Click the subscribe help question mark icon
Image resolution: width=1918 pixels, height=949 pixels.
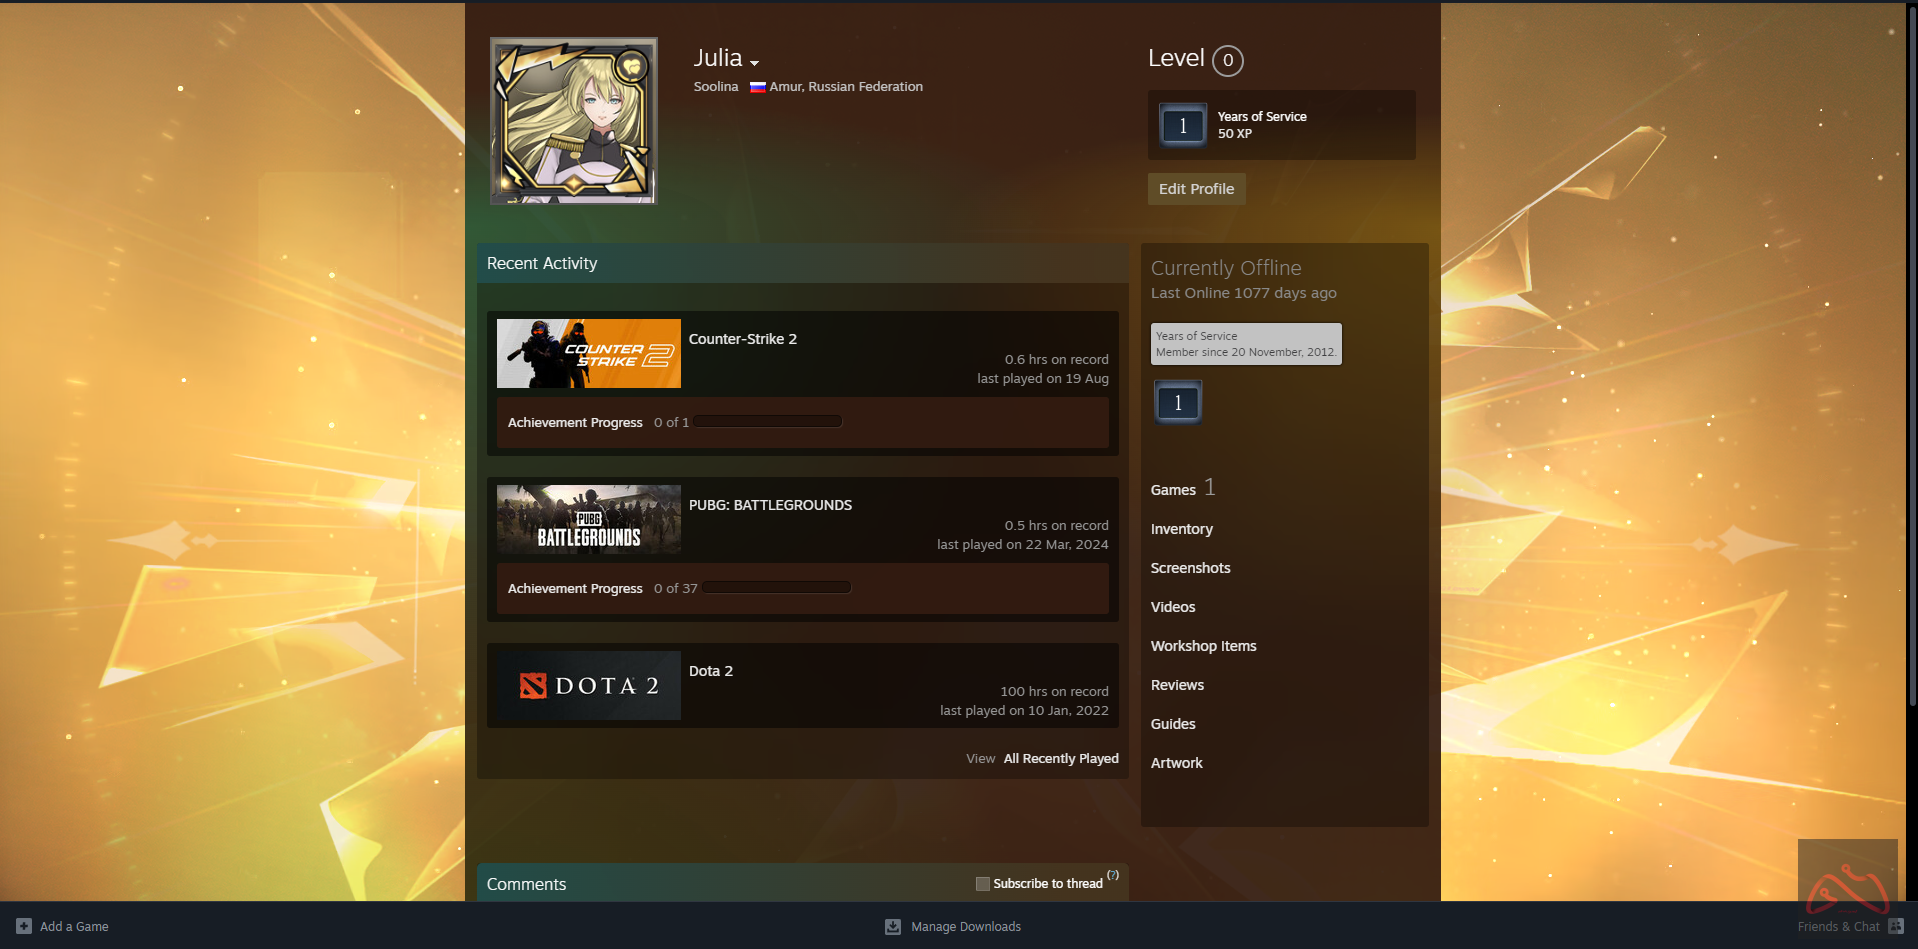pos(1113,875)
